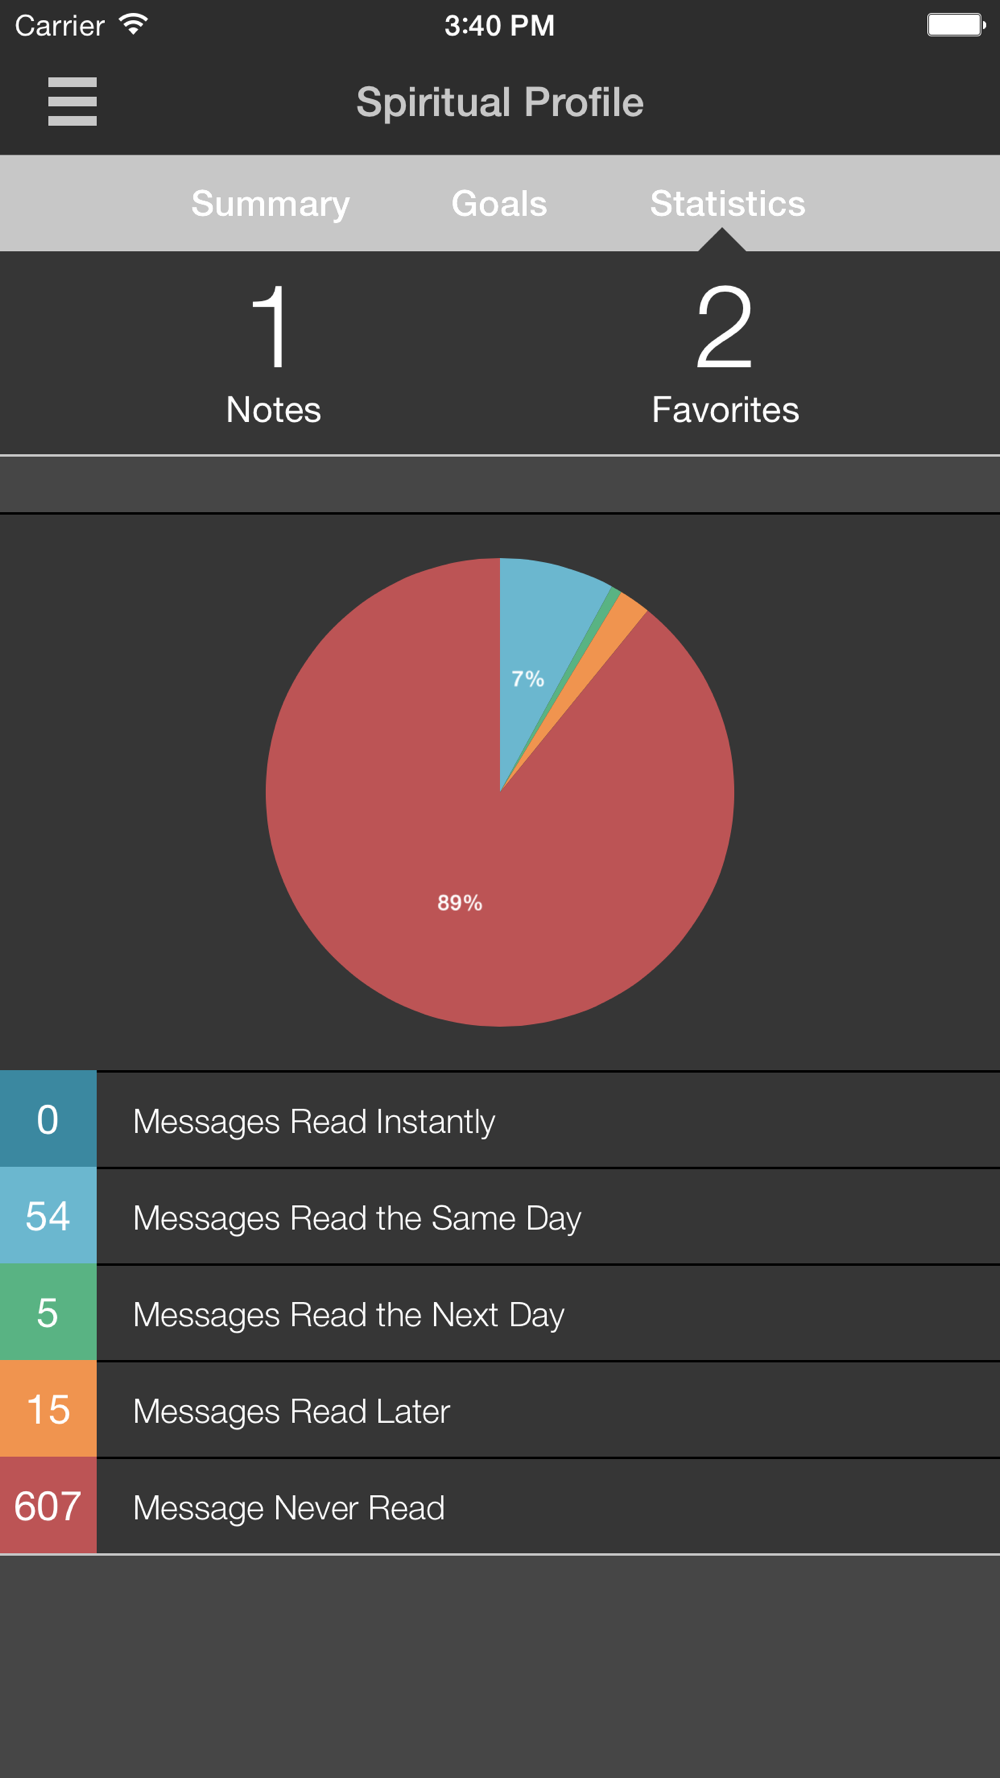Select the green 5 swatch
1000x1778 pixels.
(x=48, y=1313)
